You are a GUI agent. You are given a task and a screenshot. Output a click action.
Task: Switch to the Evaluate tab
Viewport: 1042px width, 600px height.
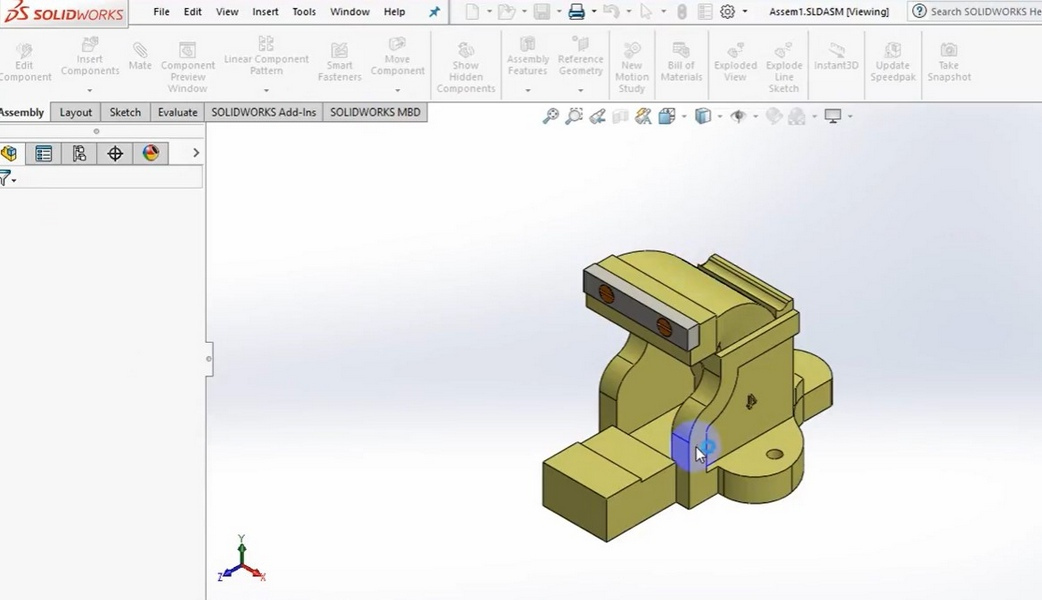click(177, 112)
